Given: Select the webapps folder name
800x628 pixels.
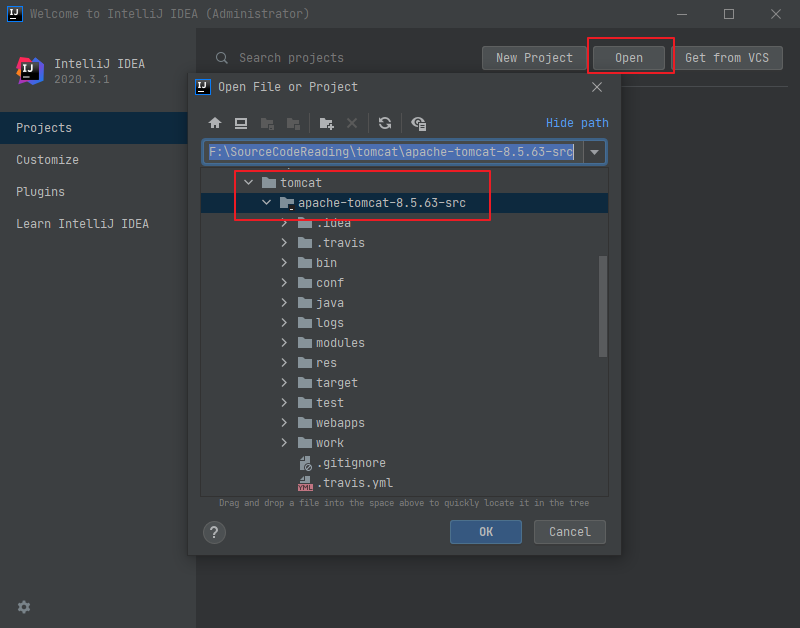Looking at the screenshot, I should coord(340,423).
